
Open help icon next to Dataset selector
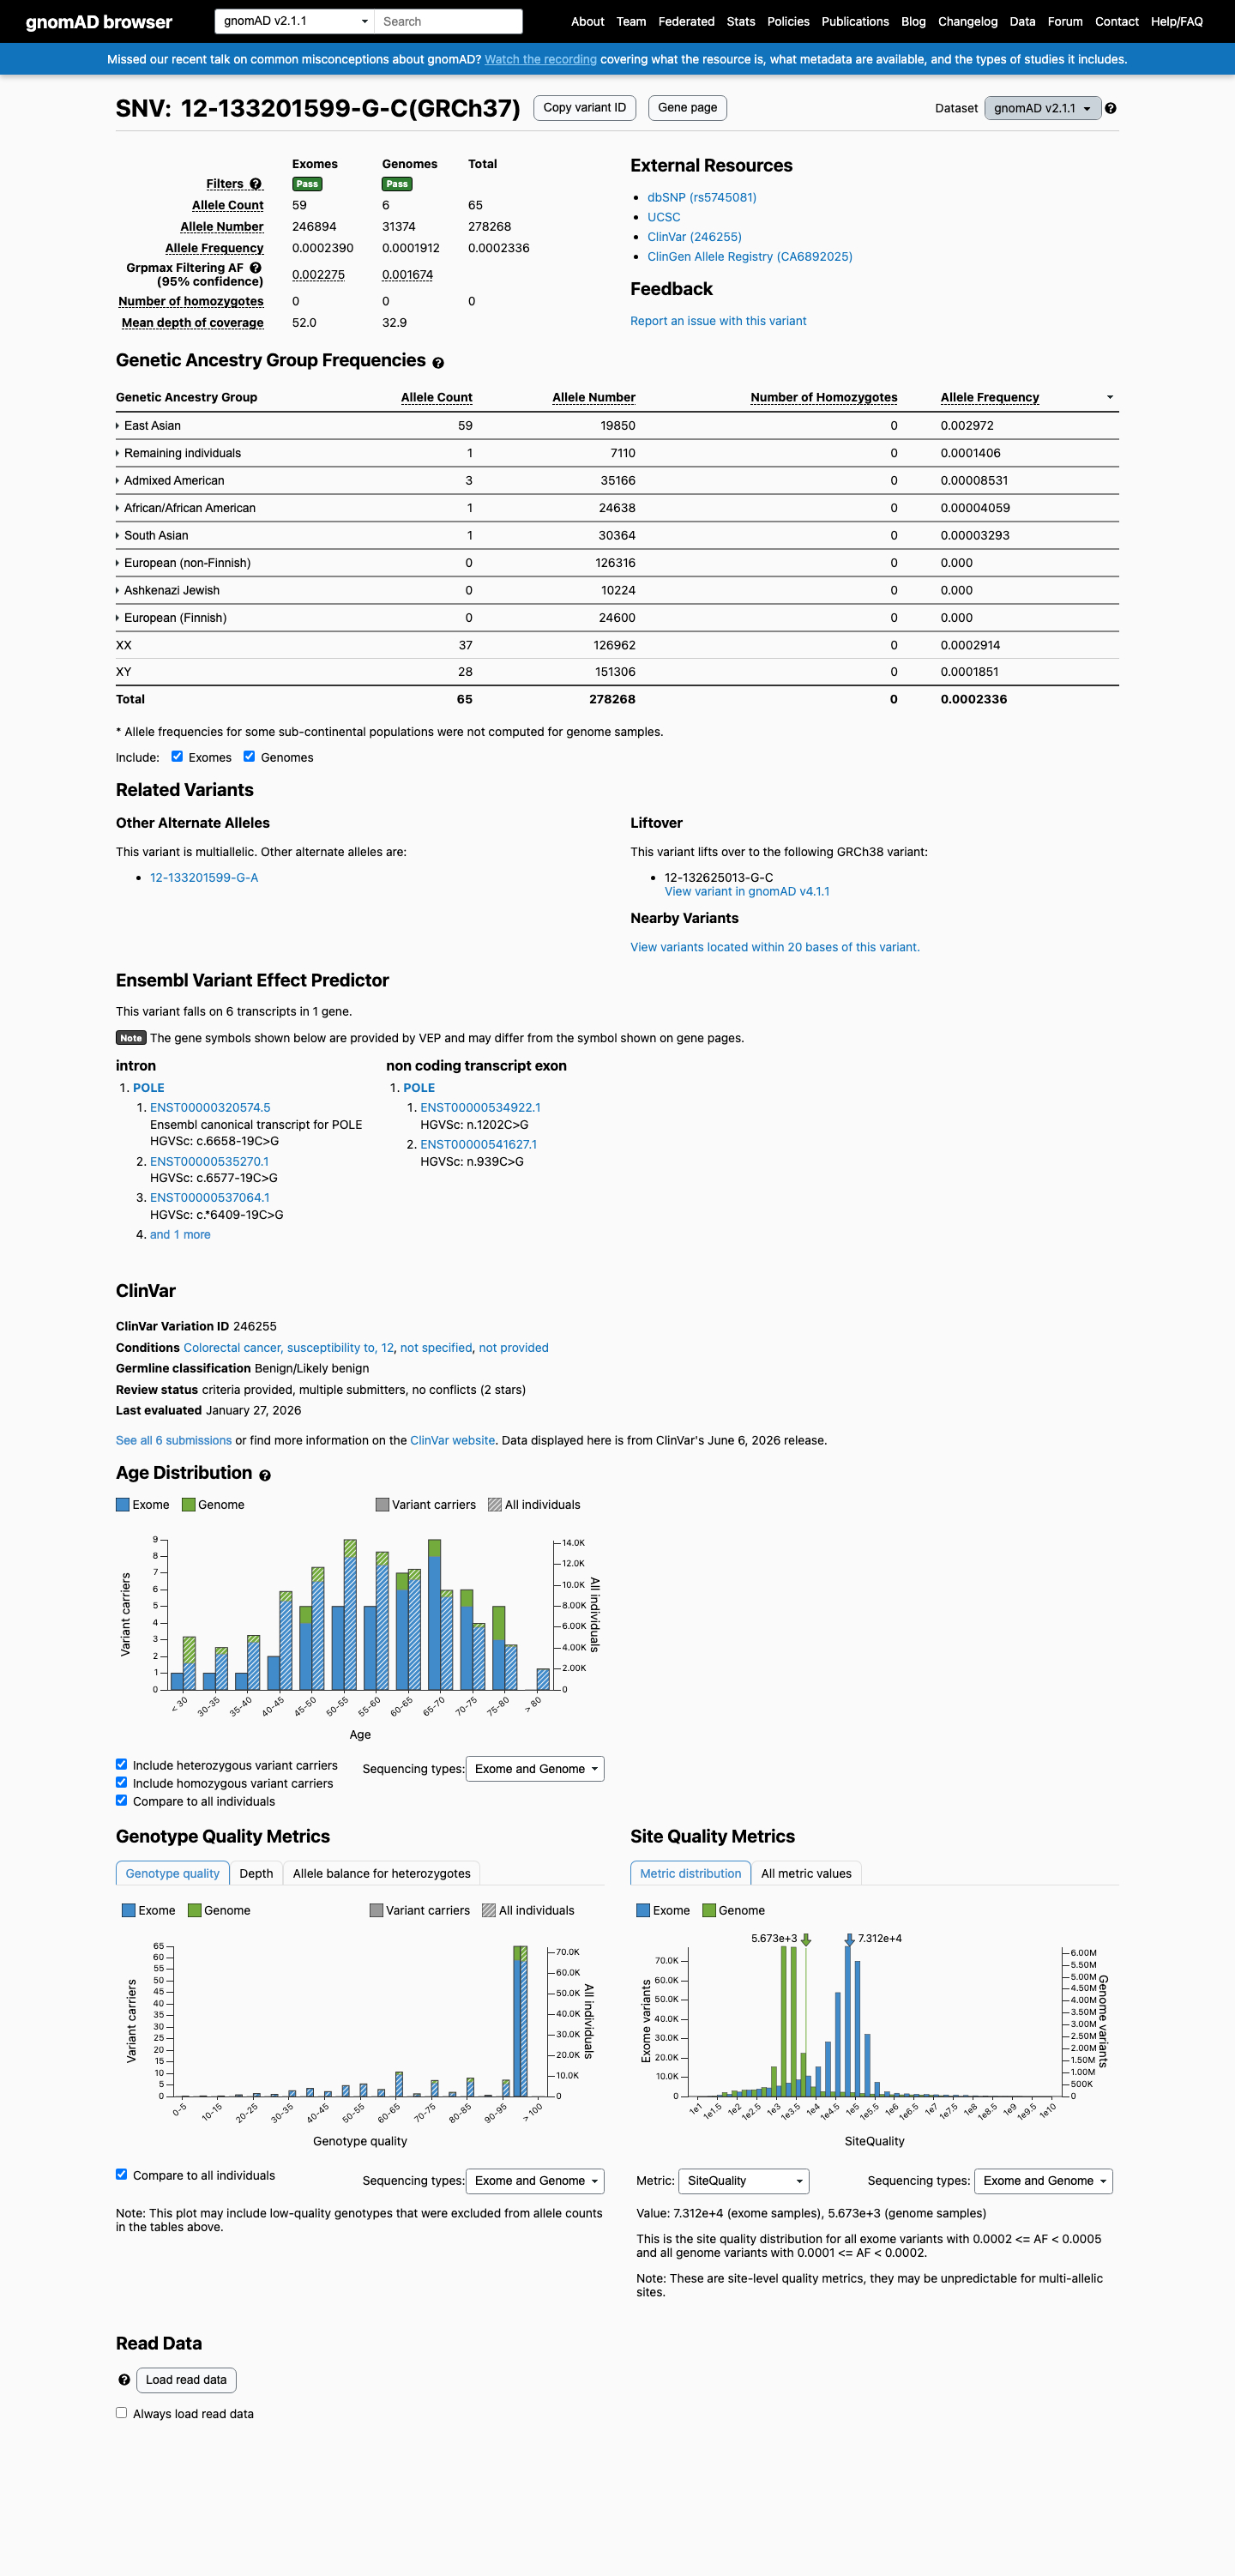coord(1111,108)
